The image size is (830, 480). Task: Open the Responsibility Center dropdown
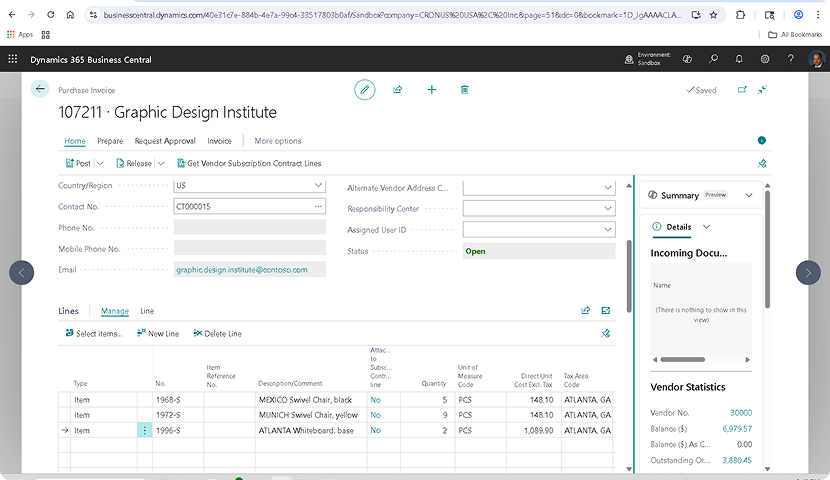pos(607,208)
